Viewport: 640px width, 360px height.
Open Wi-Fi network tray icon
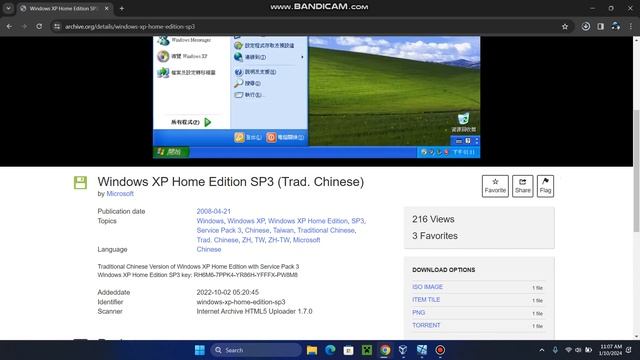pyautogui.click(x=568, y=350)
